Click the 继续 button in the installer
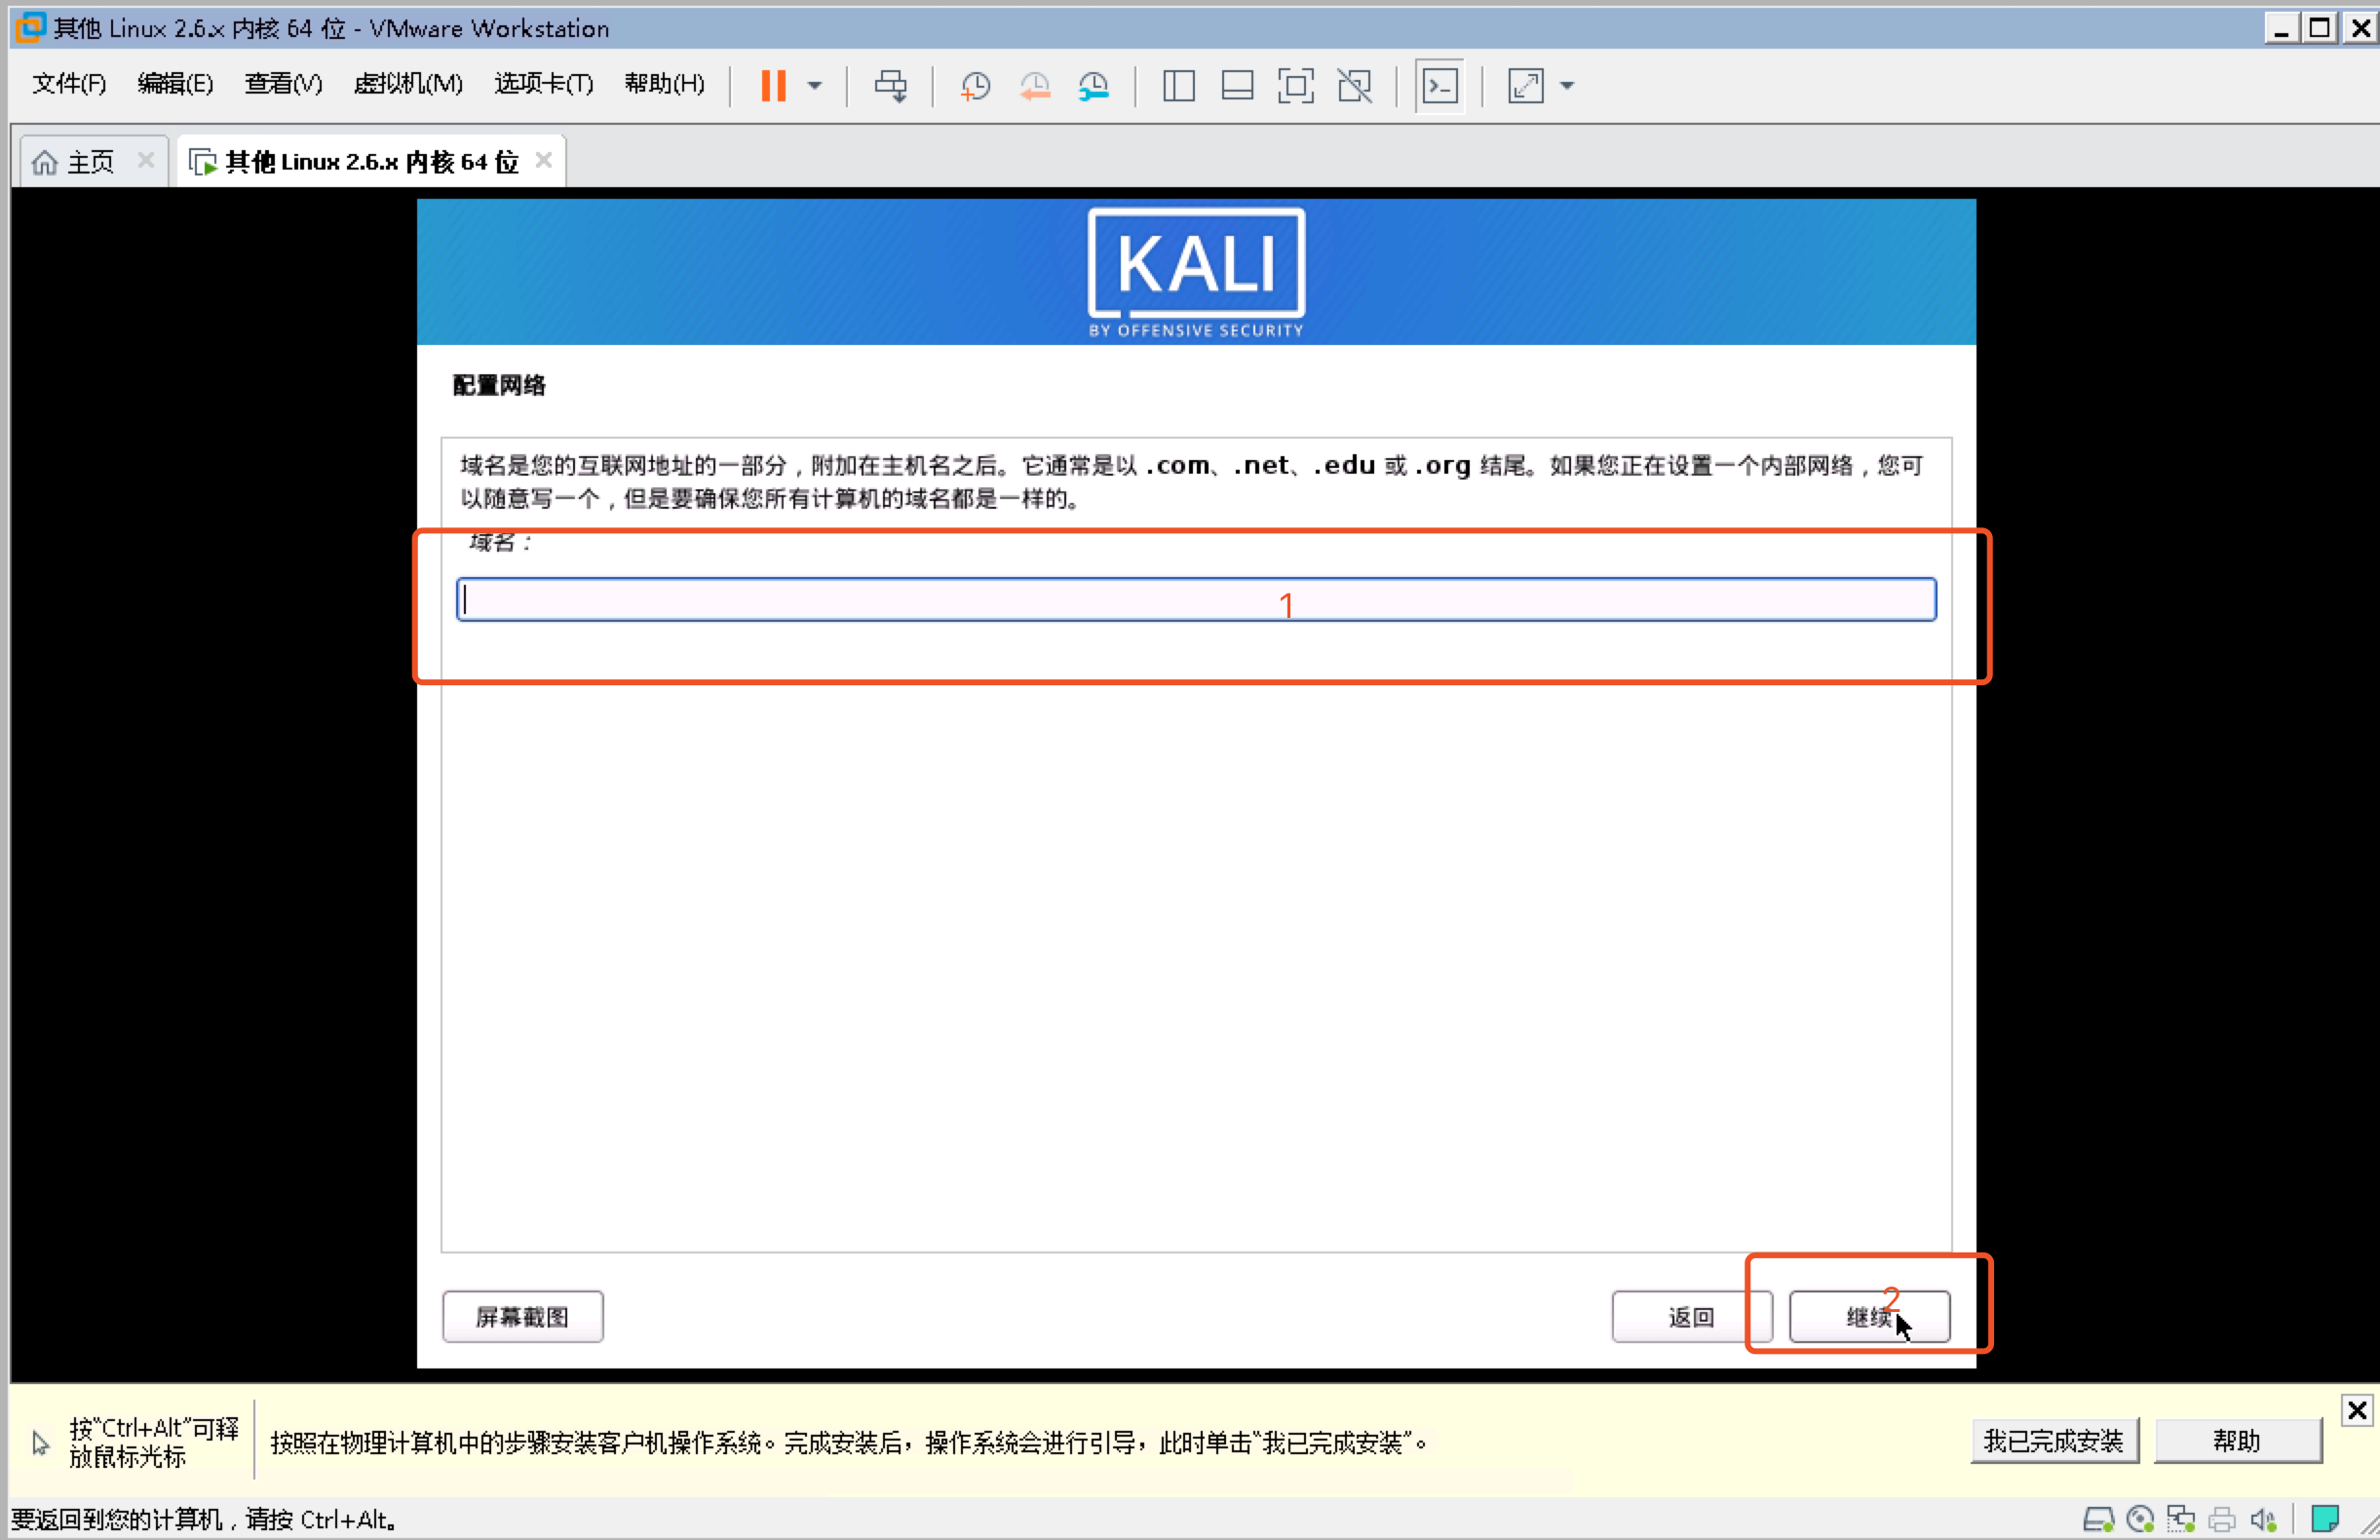2380x1540 pixels. (x=1868, y=1317)
